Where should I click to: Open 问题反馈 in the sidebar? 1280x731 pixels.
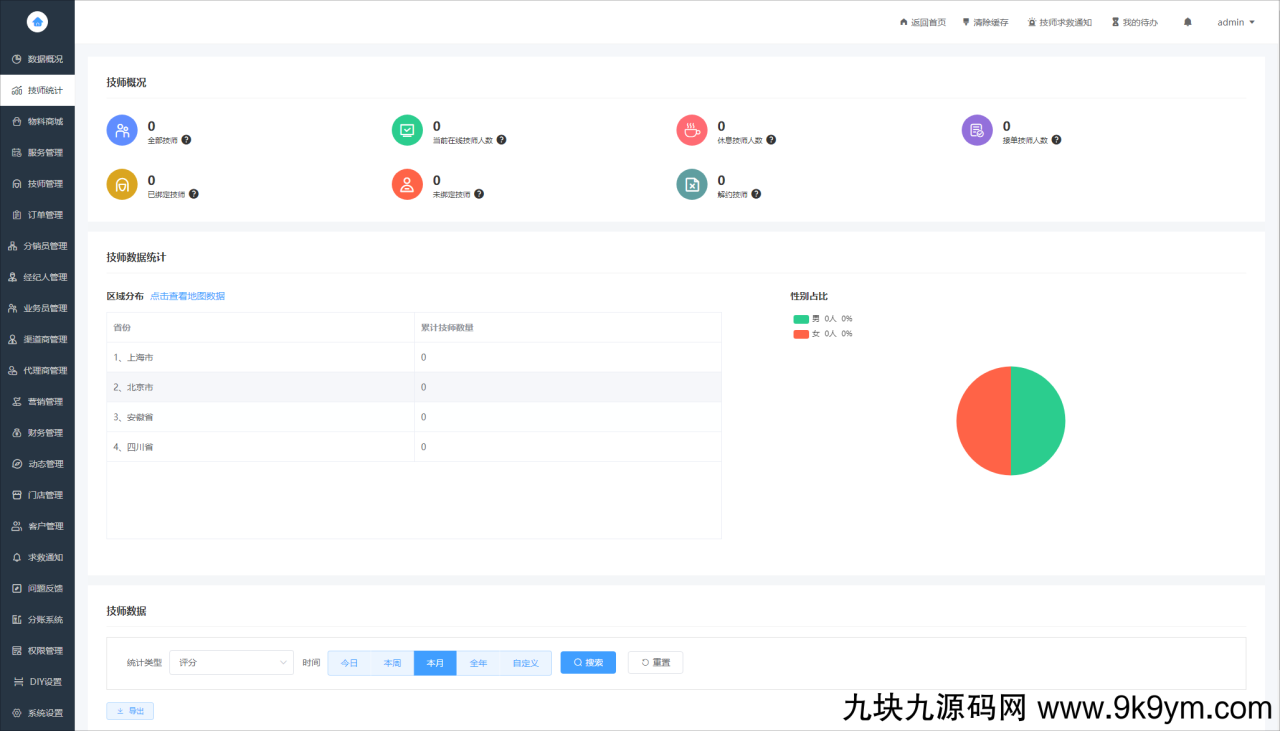point(37,588)
